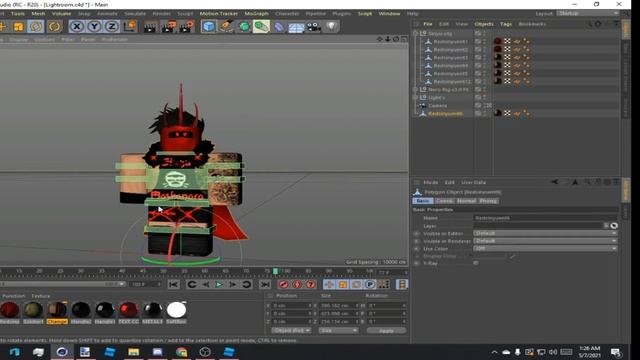
Task: Click the Name input field in Basic Properties
Action: coord(545,218)
